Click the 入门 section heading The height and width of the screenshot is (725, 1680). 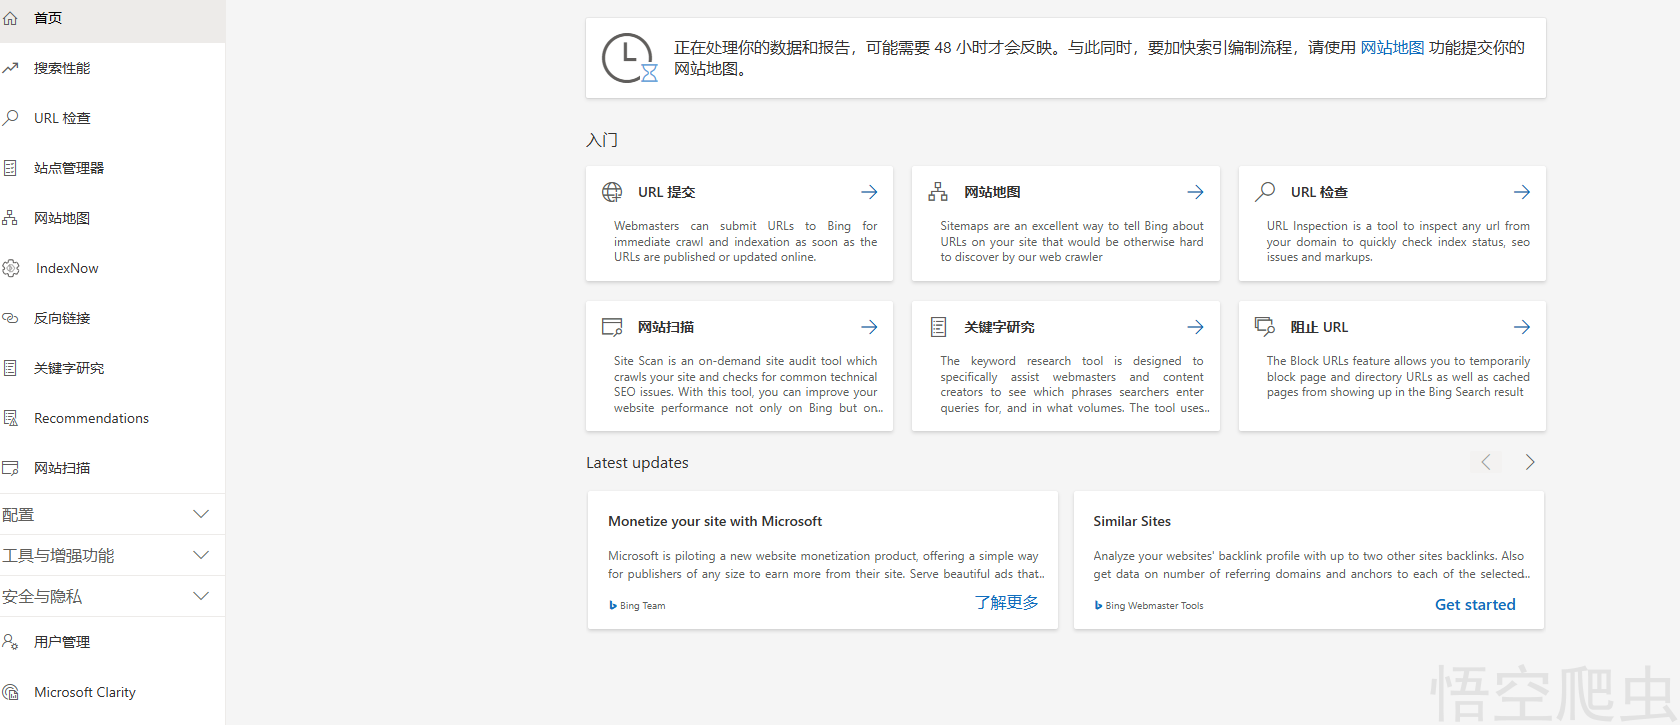(602, 140)
